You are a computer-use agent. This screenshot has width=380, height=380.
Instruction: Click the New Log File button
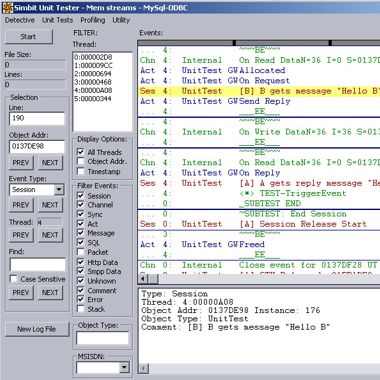(x=37, y=329)
